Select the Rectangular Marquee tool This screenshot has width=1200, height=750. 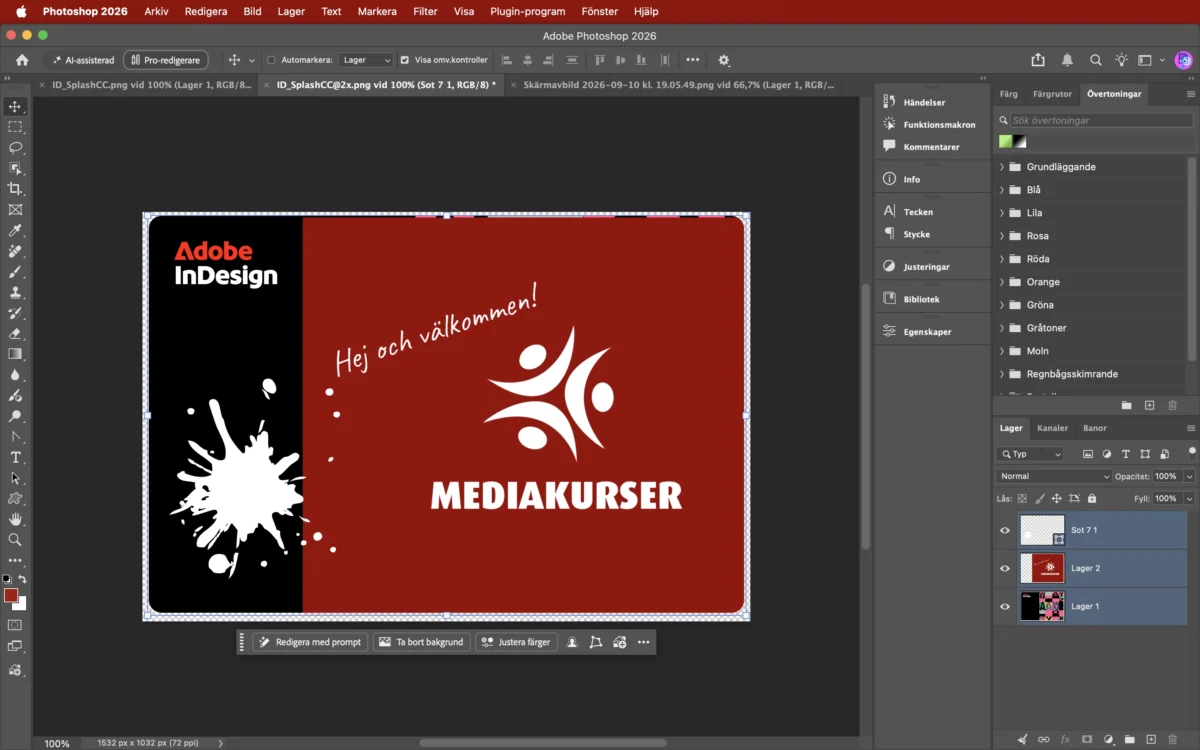pos(15,127)
